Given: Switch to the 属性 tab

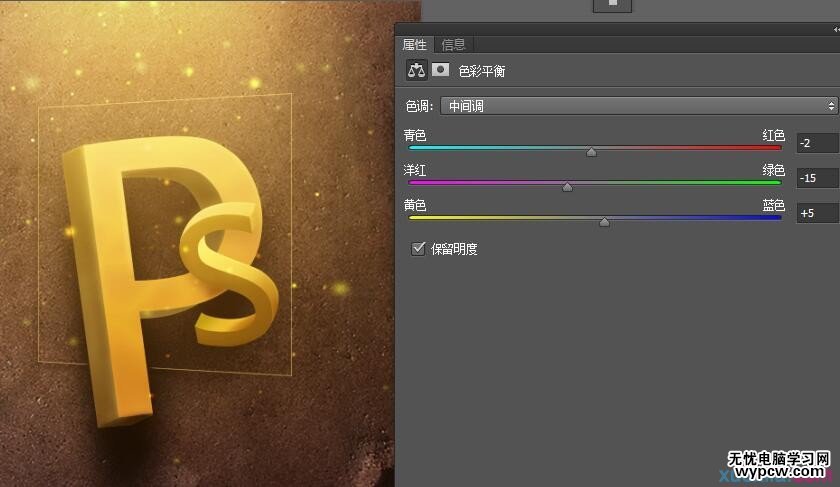Looking at the screenshot, I should click(414, 44).
